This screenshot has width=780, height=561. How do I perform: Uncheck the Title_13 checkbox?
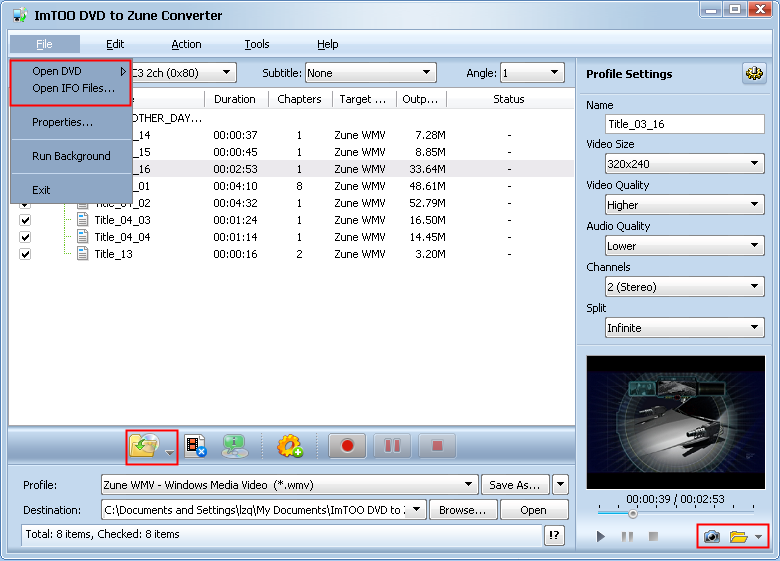25,254
